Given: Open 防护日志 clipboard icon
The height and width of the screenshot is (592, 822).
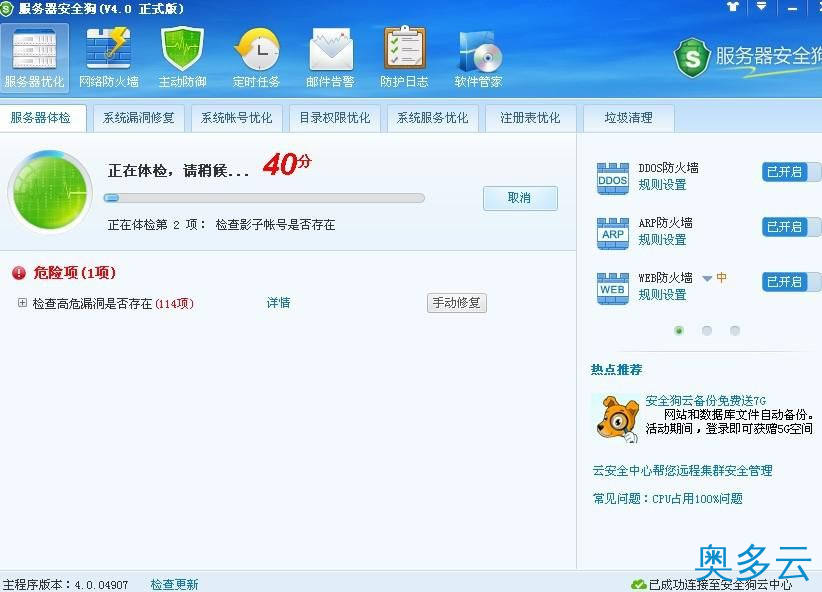Looking at the screenshot, I should [404, 58].
